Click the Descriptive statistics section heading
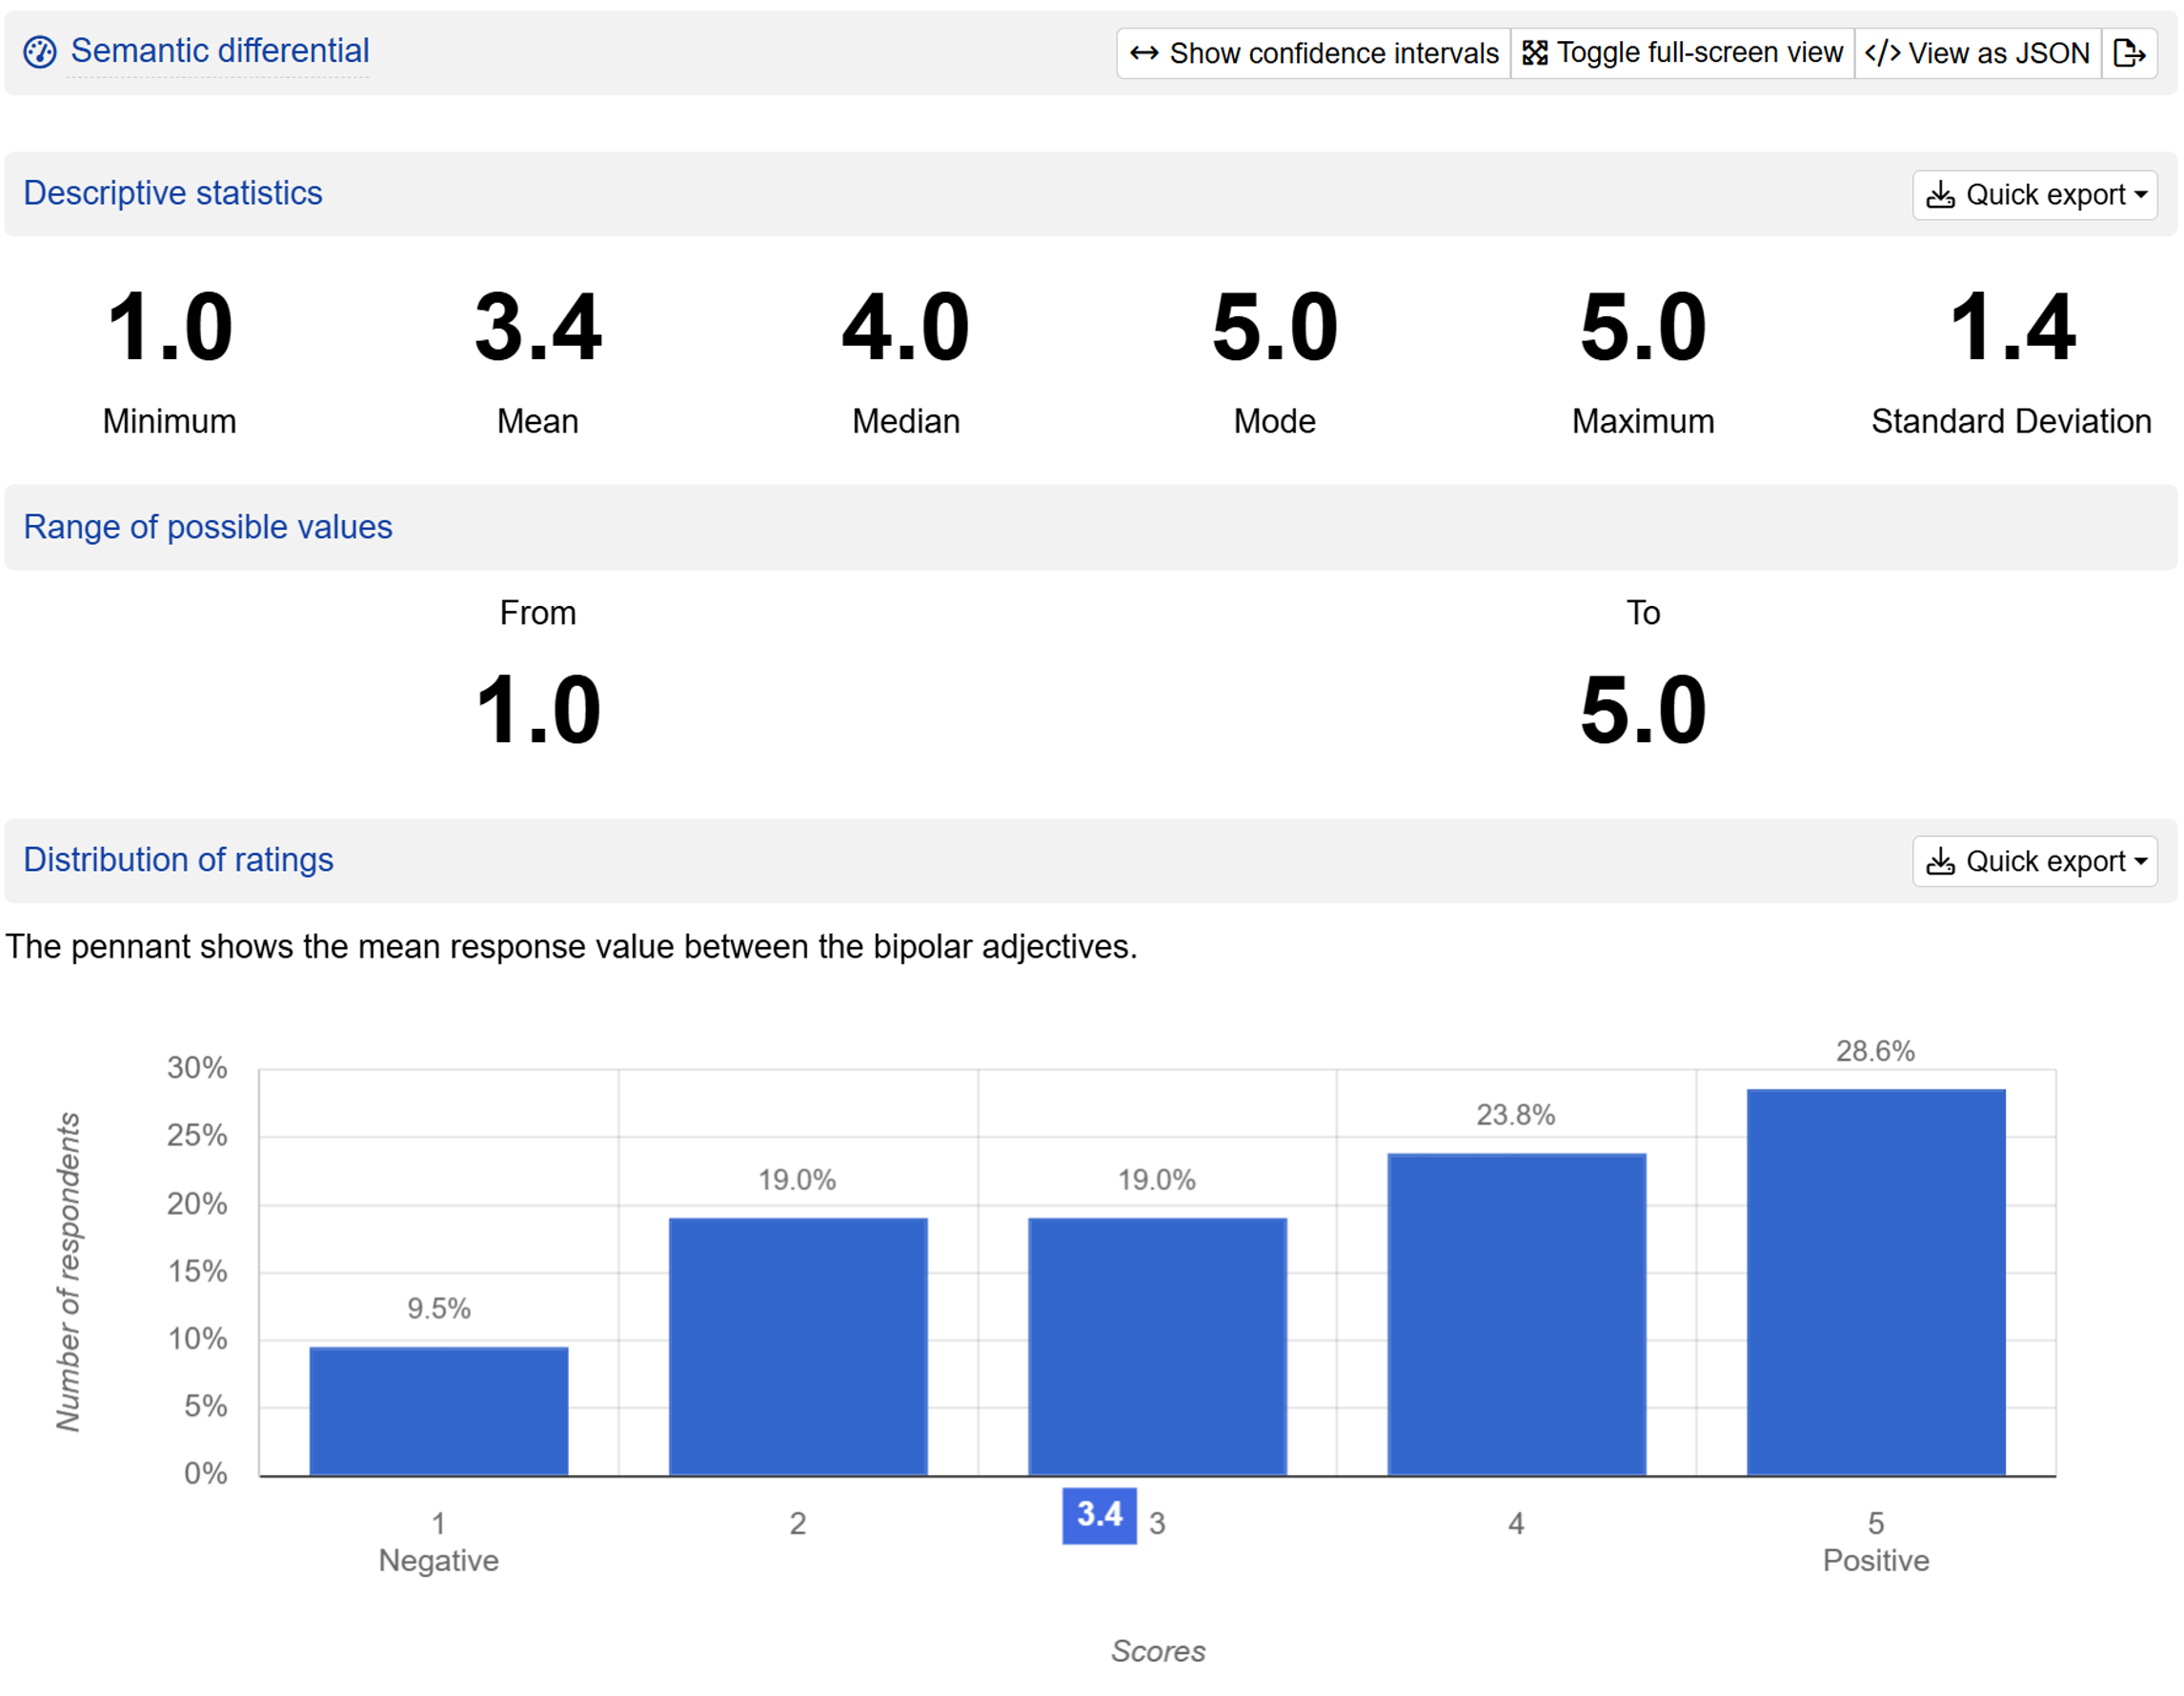Image resolution: width=2184 pixels, height=1696 pixels. tap(173, 193)
